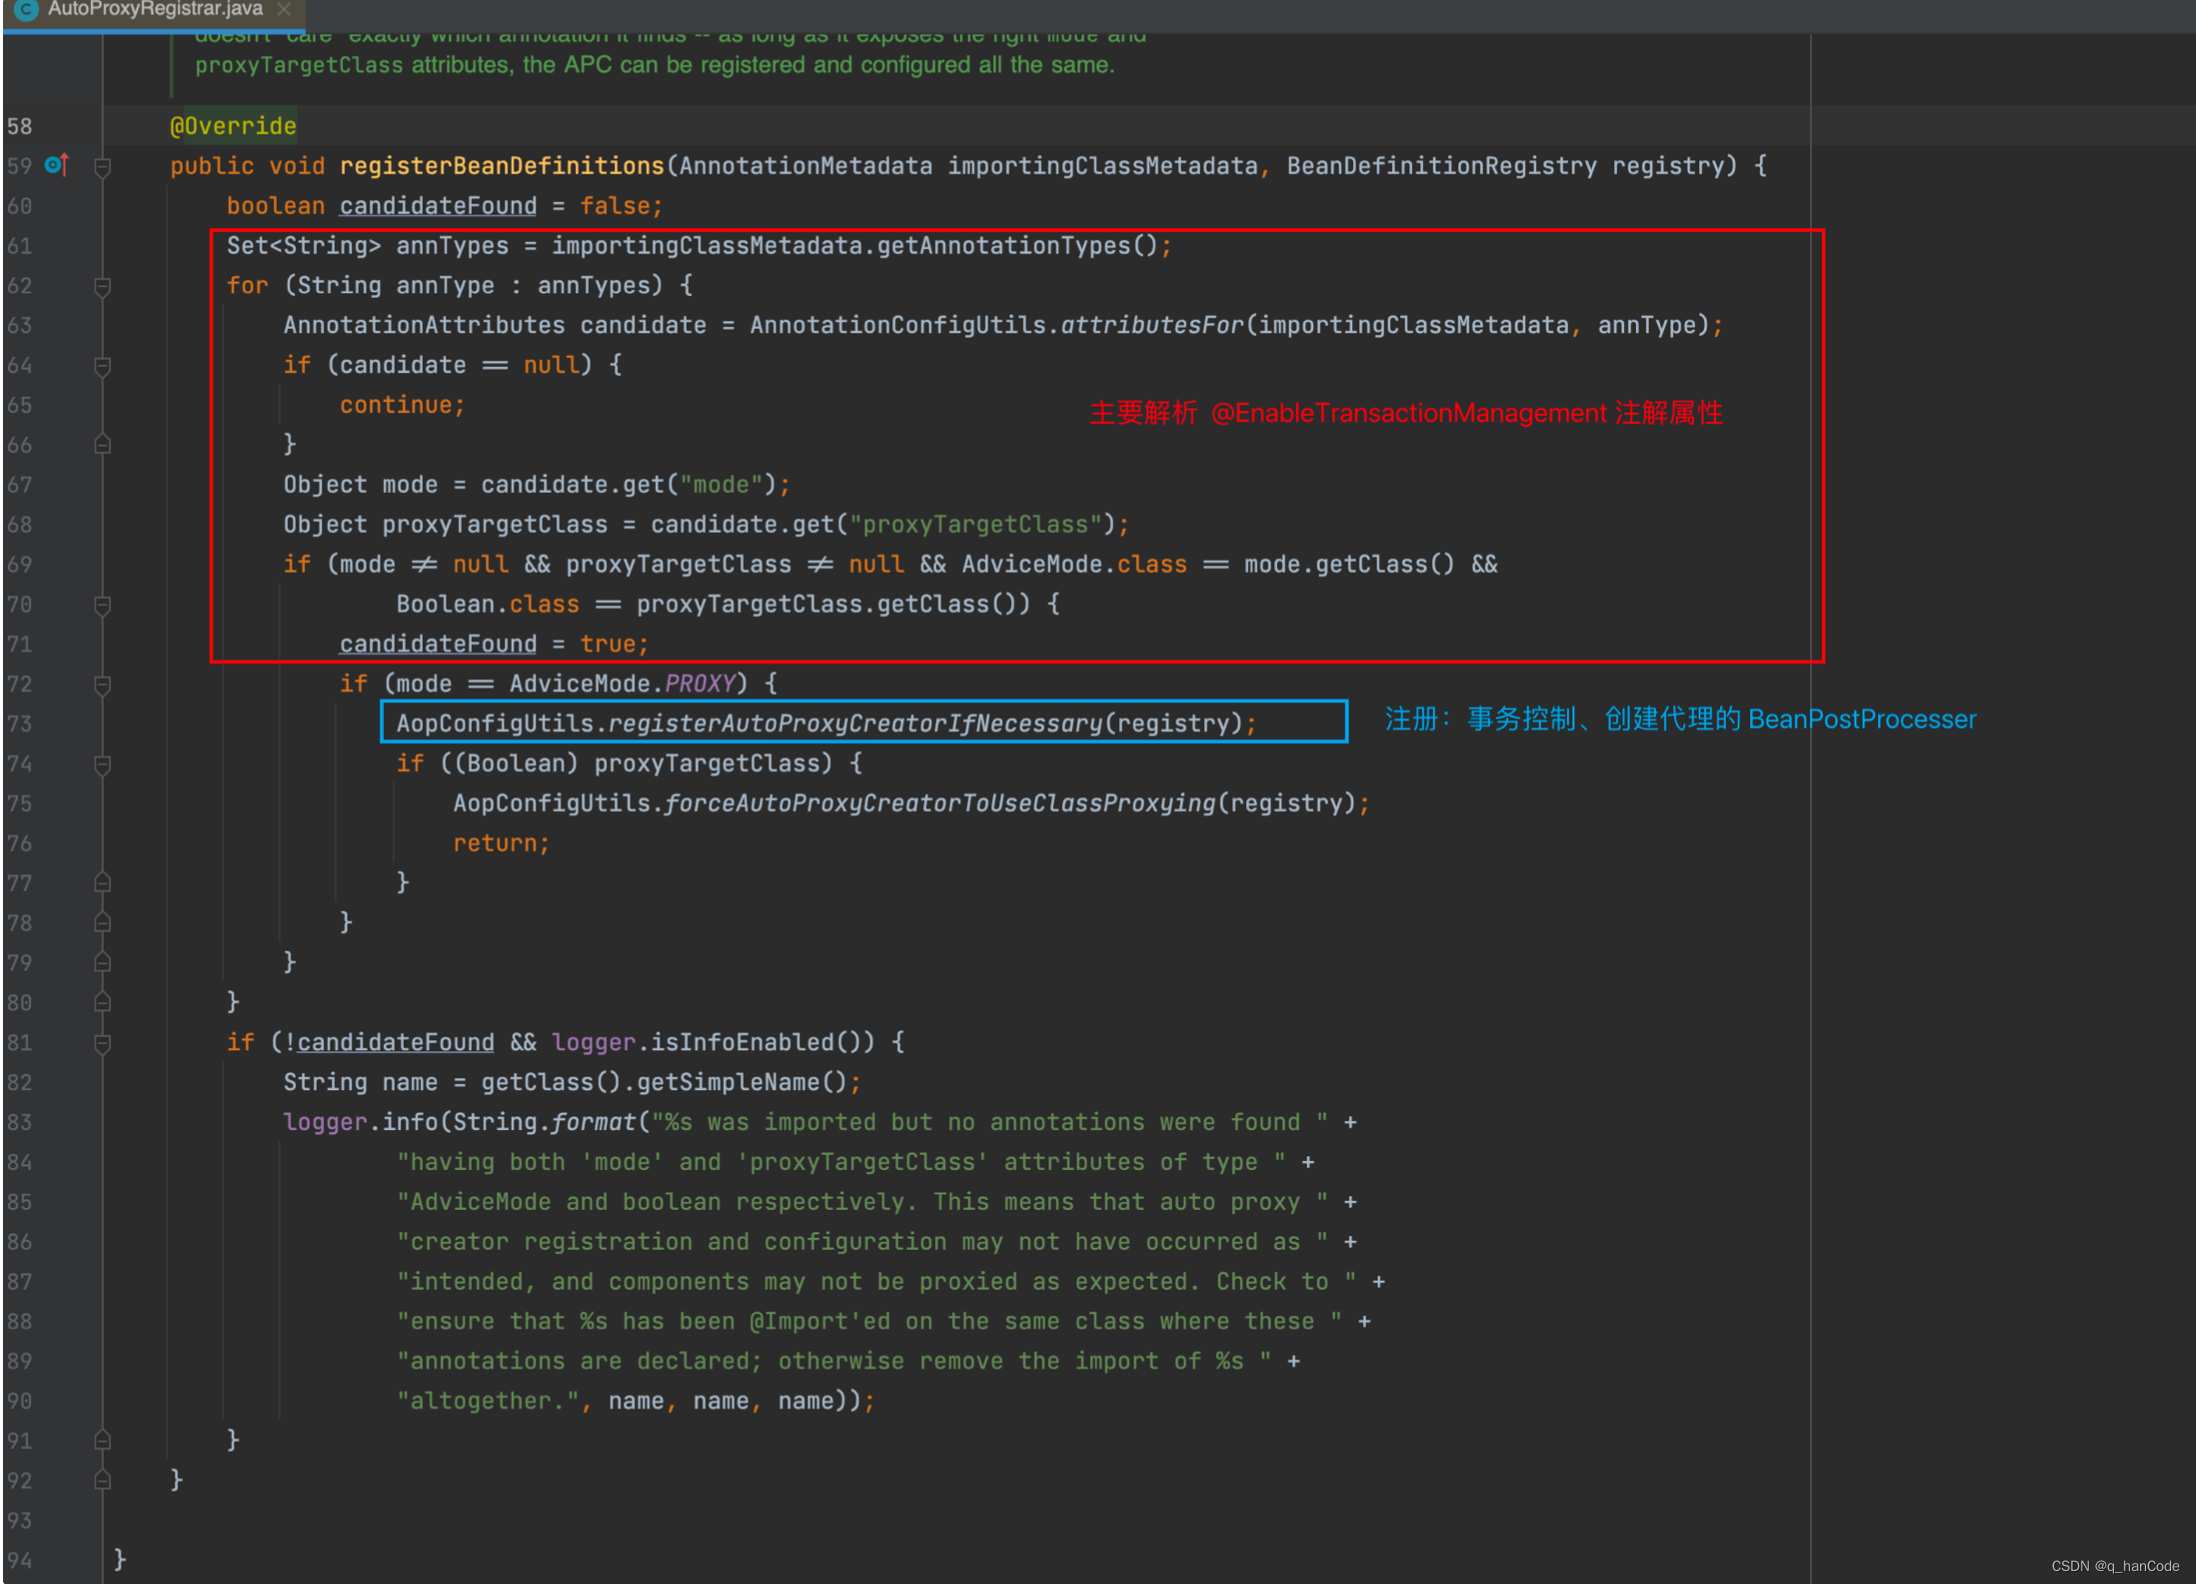Click line number 58 in the gutter

(x=19, y=126)
